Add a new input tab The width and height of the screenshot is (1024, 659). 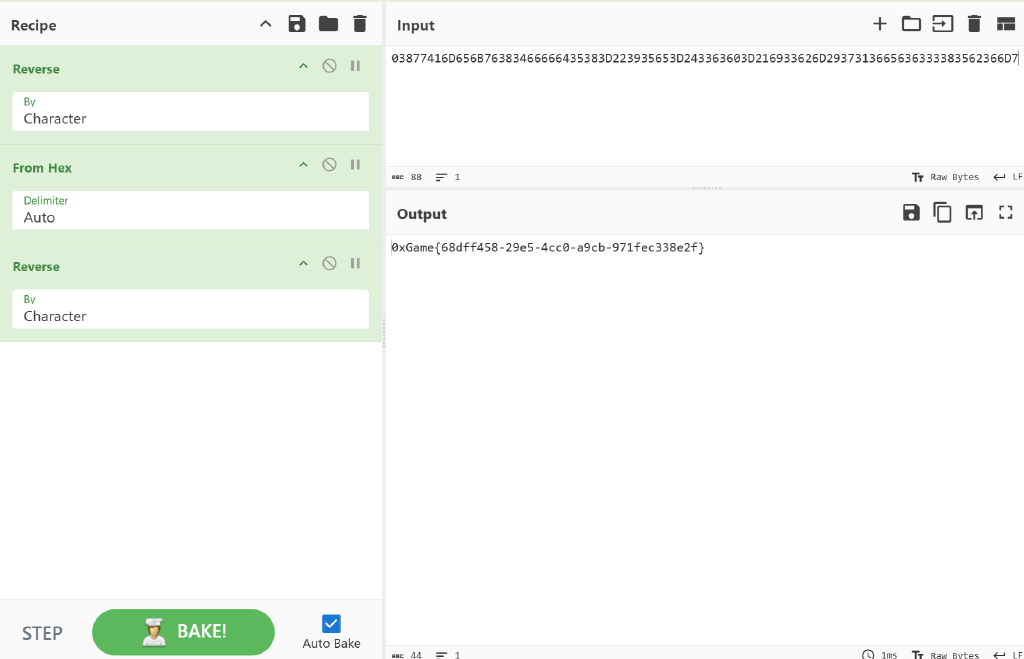(x=880, y=24)
